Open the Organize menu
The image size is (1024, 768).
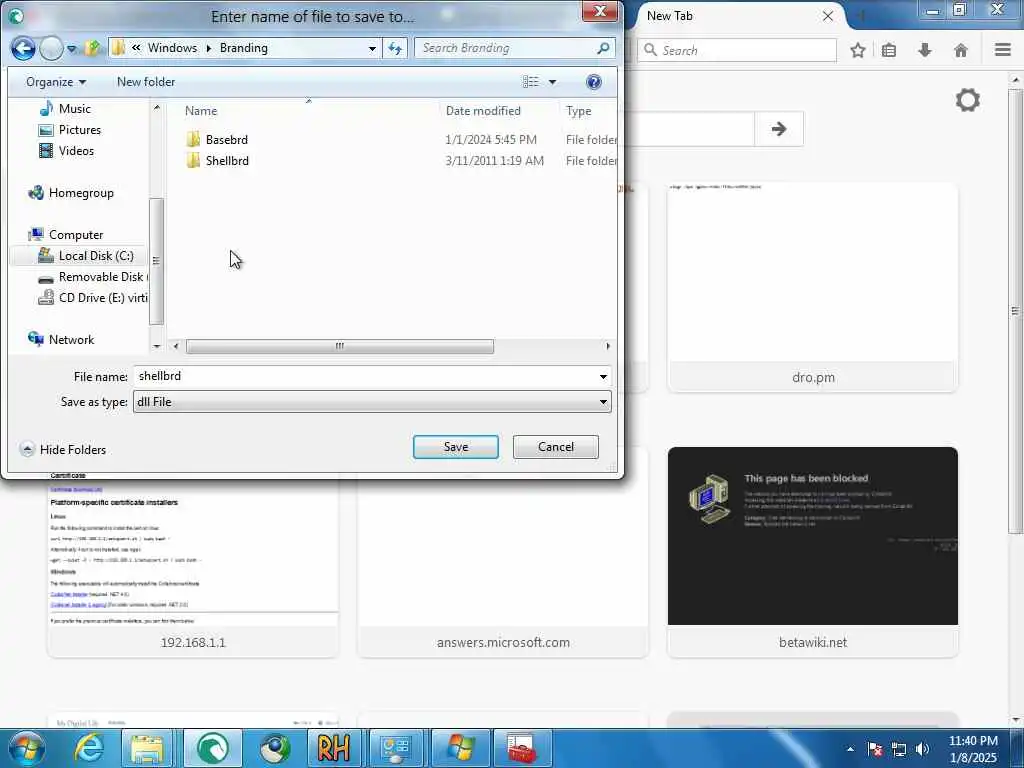click(x=56, y=82)
